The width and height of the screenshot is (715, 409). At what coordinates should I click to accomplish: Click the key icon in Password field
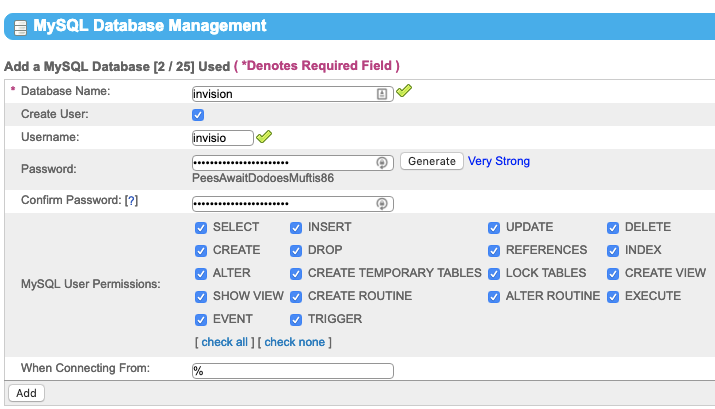[x=381, y=162]
